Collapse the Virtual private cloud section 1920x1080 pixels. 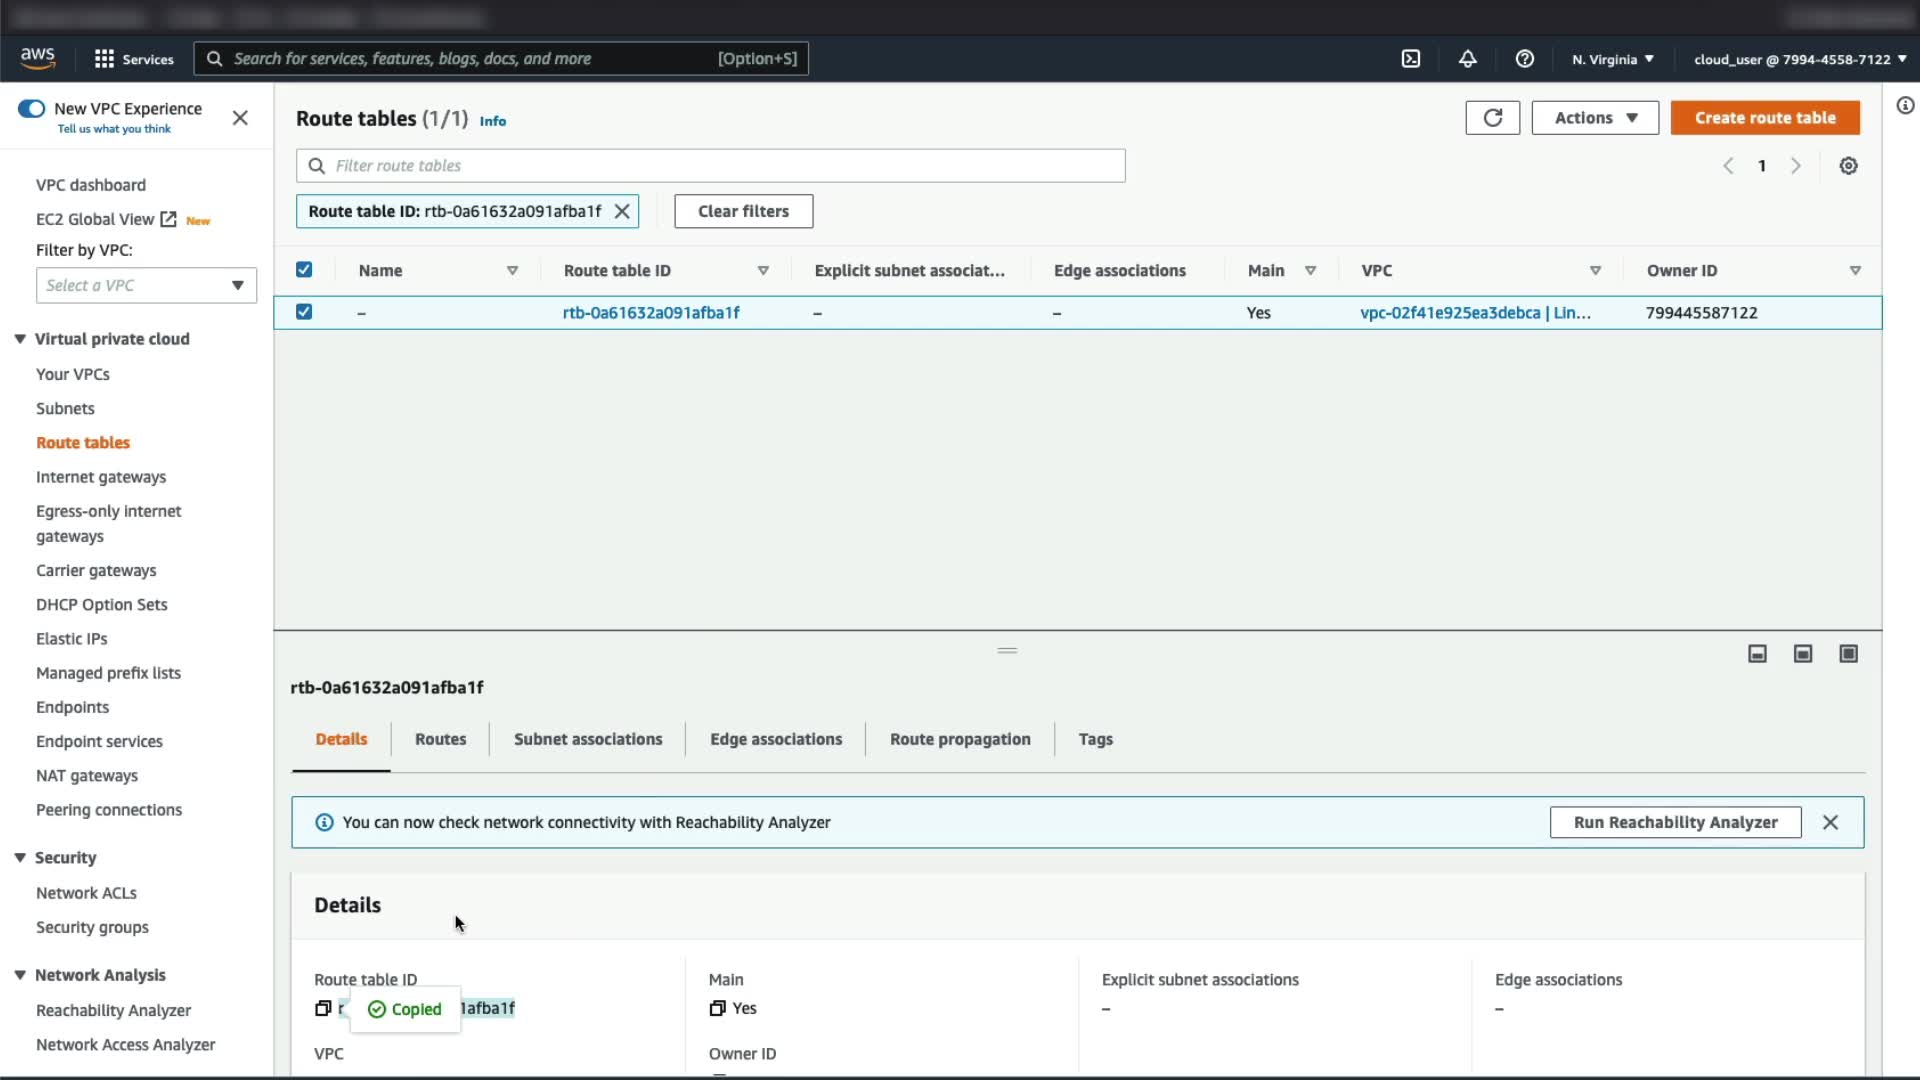(20, 339)
